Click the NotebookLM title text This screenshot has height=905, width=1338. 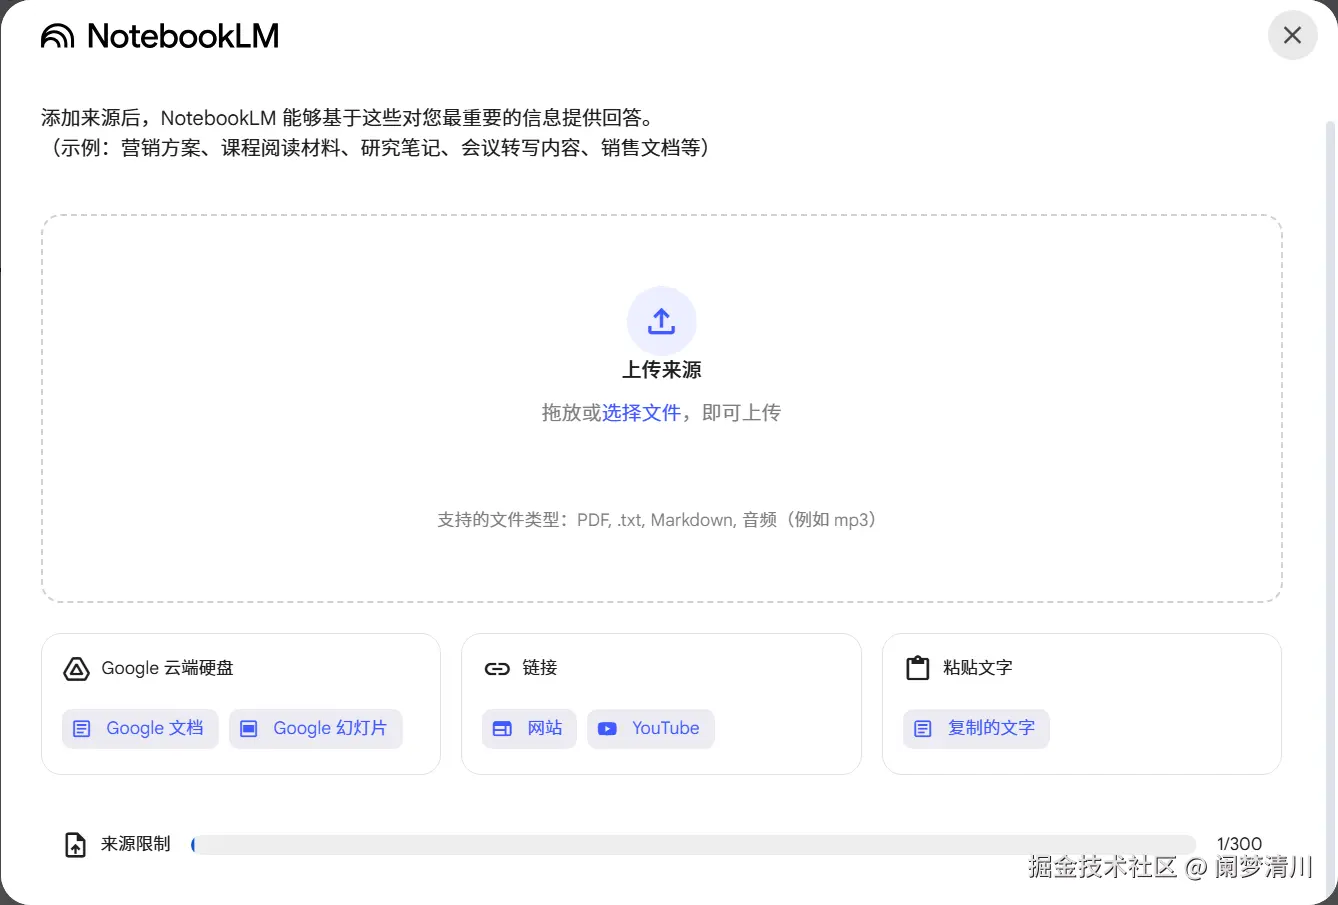tap(183, 36)
